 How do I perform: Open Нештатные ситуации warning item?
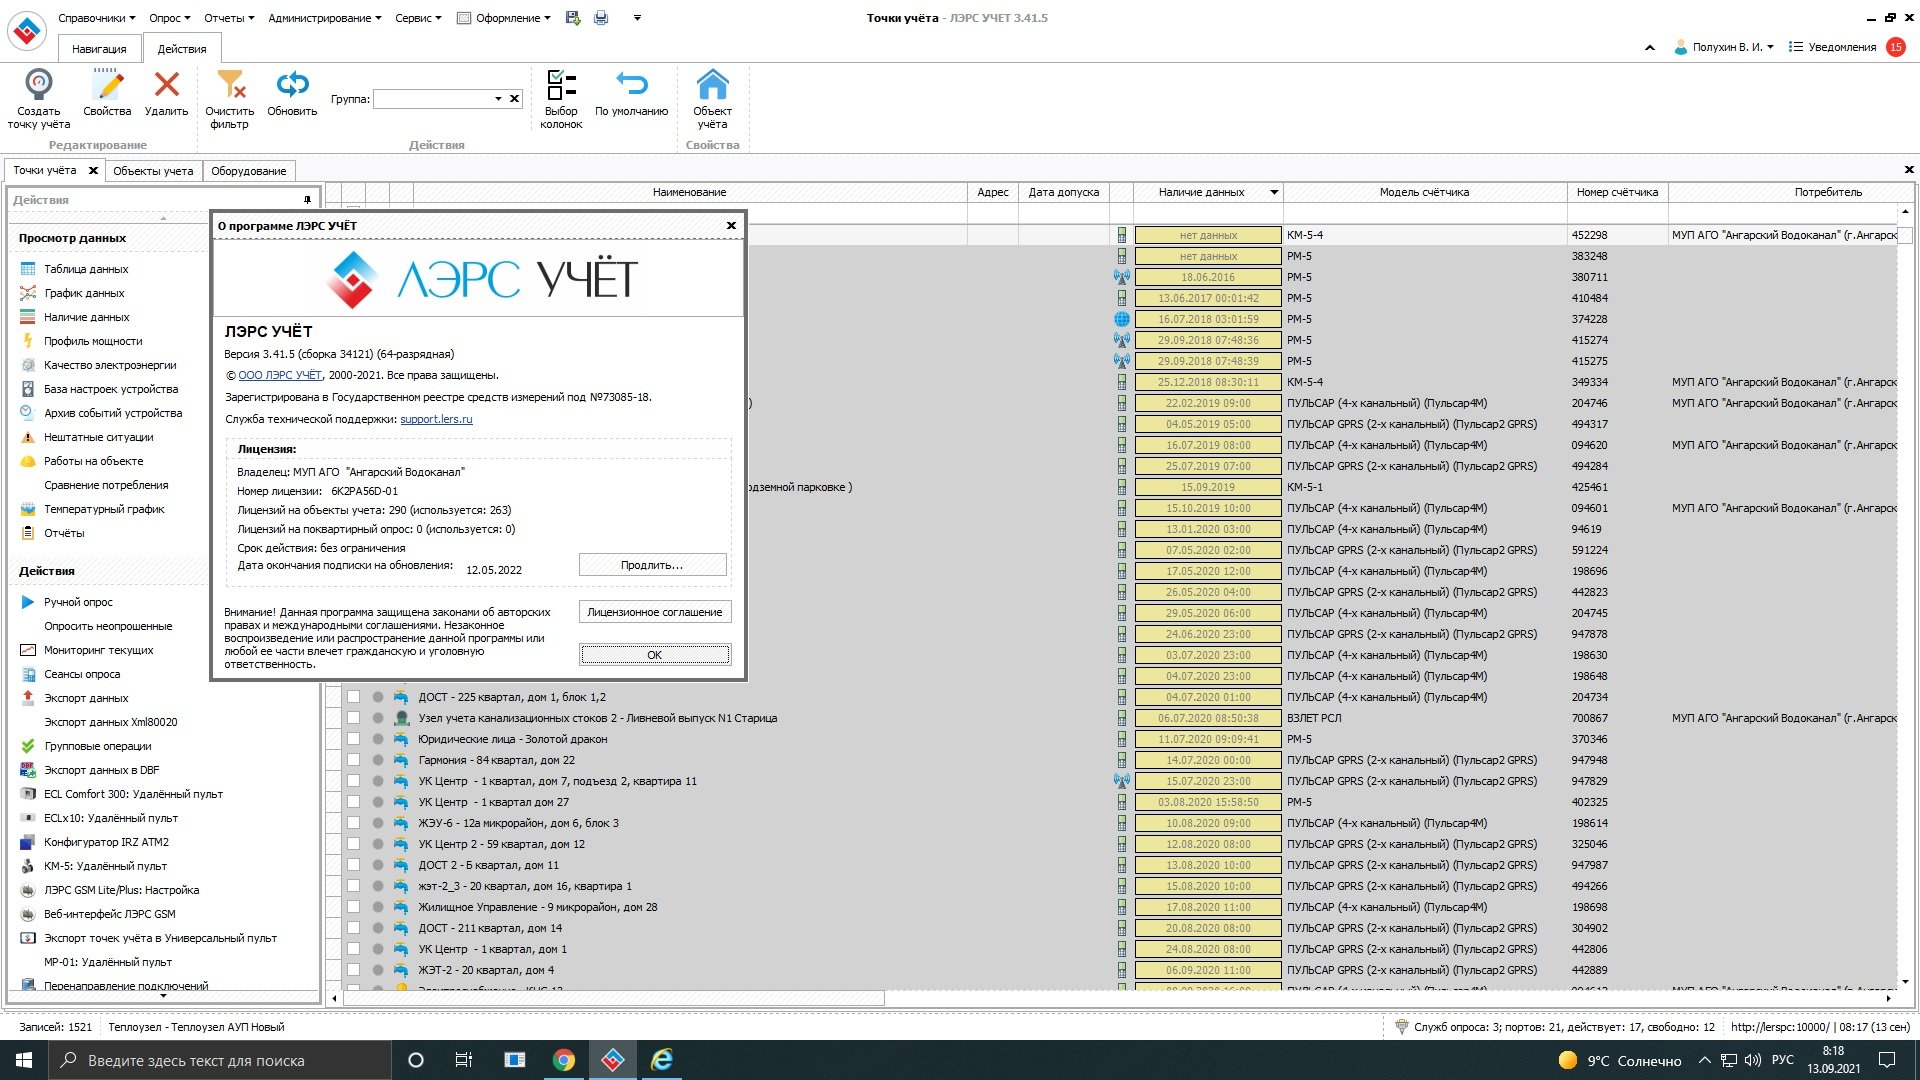[98, 437]
